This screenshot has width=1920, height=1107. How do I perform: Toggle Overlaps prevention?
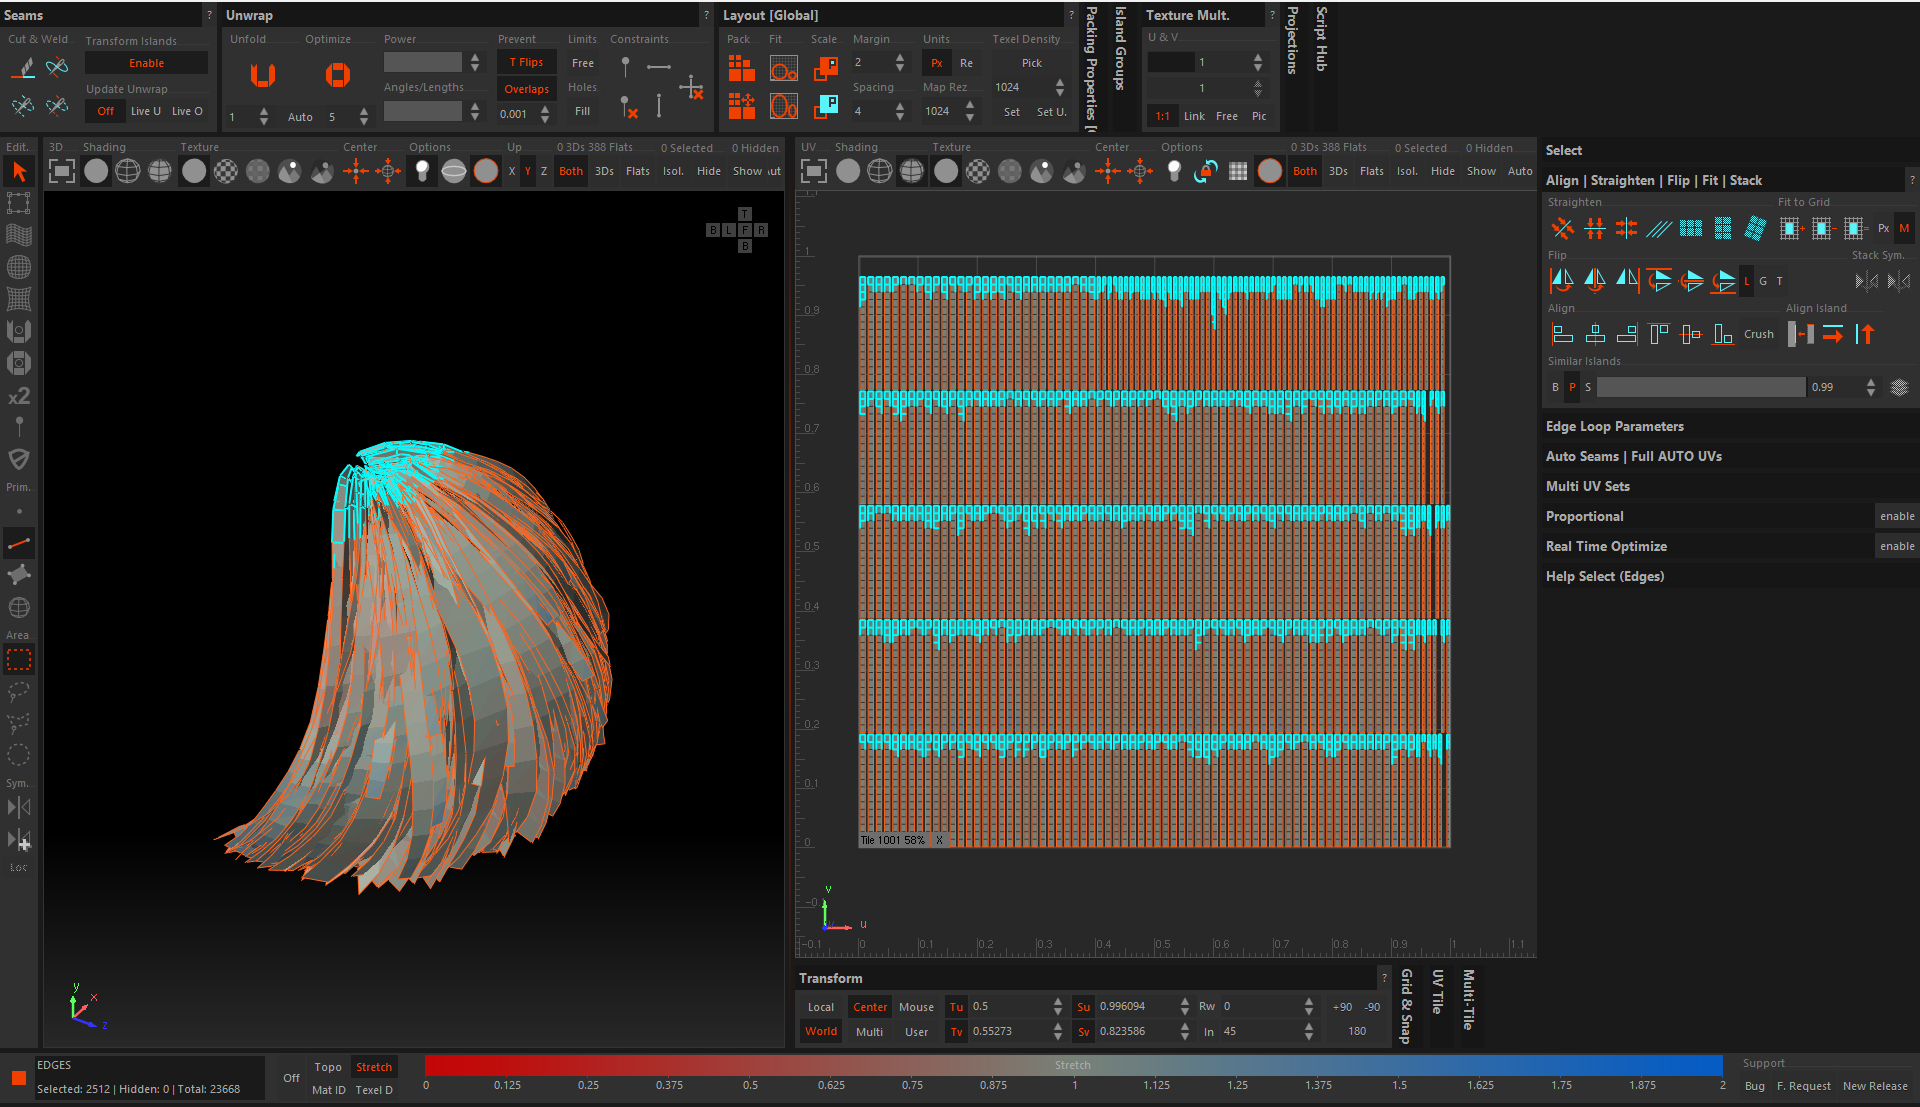[x=526, y=89]
